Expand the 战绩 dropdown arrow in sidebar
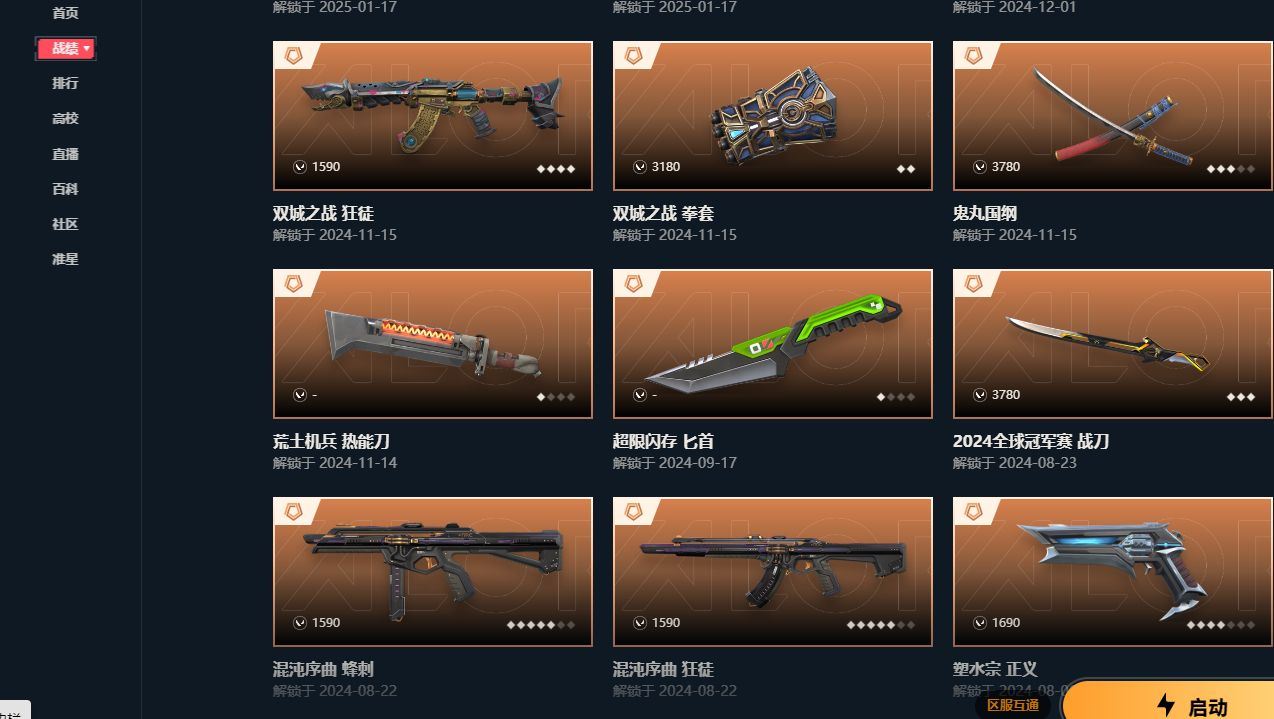Viewport: 1274px width, 719px height. tap(87, 48)
